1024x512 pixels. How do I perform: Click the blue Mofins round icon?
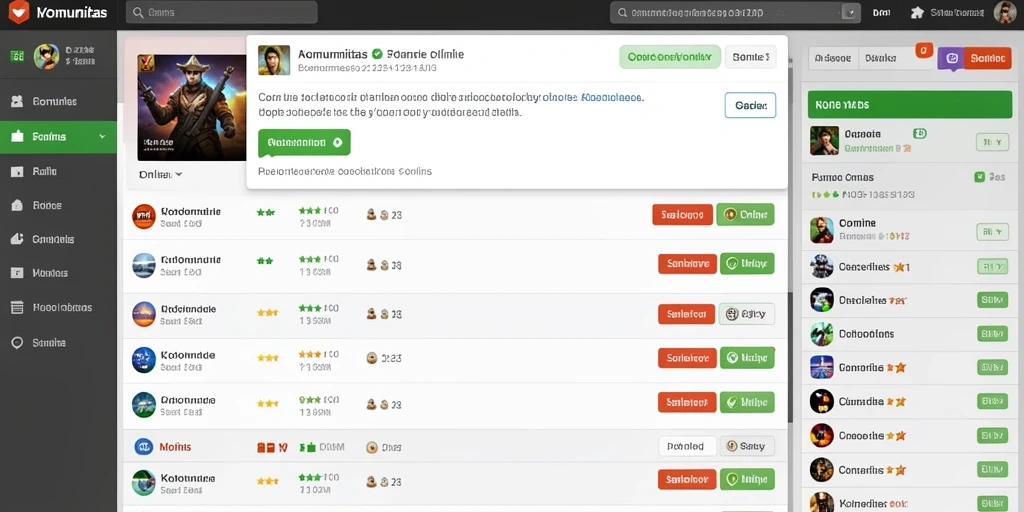pyautogui.click(x=143, y=447)
